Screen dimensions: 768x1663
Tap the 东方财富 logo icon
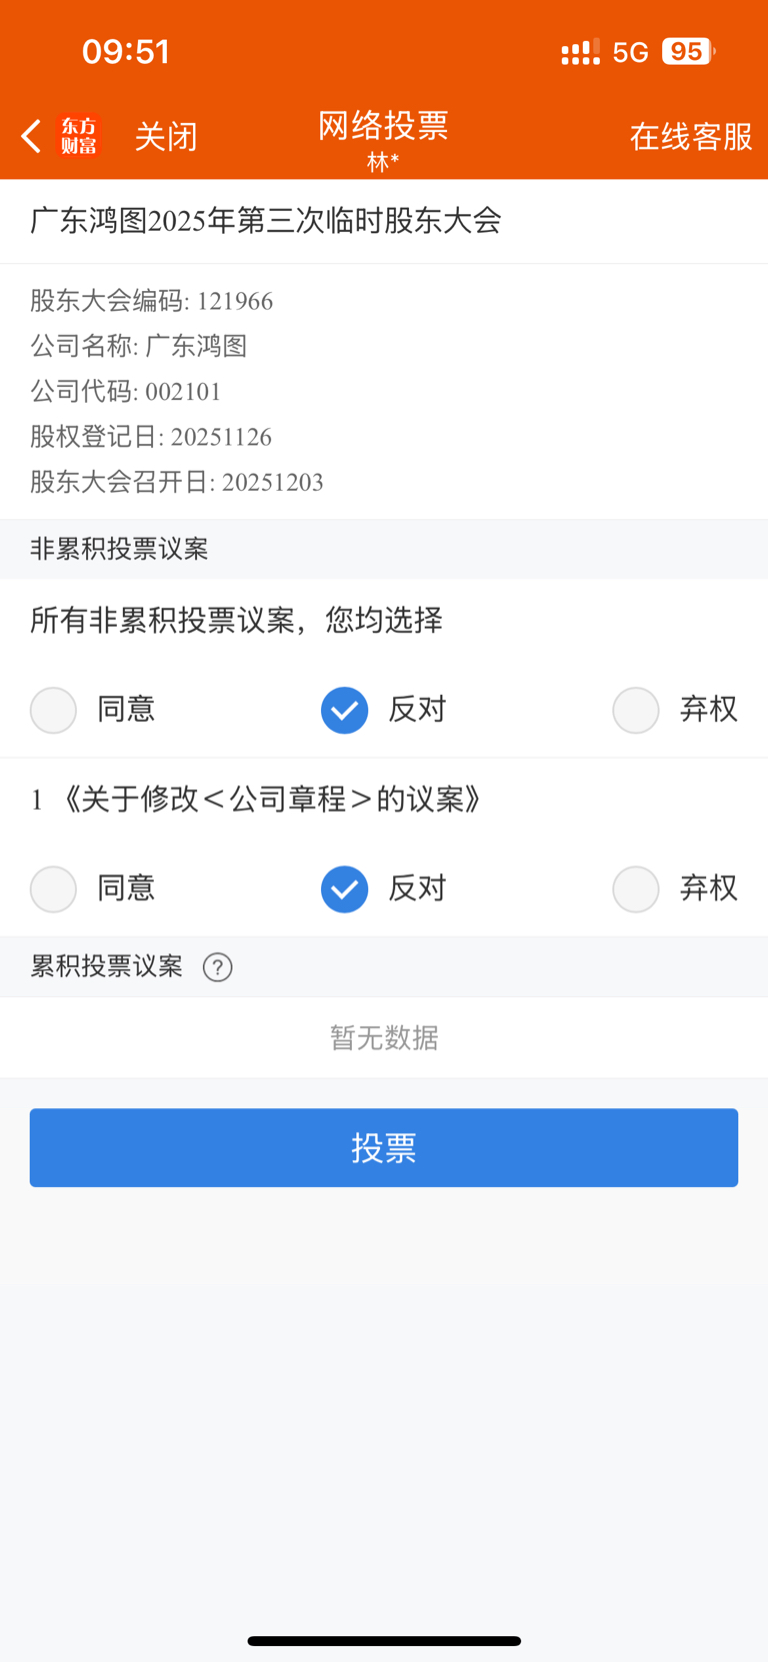(x=79, y=136)
